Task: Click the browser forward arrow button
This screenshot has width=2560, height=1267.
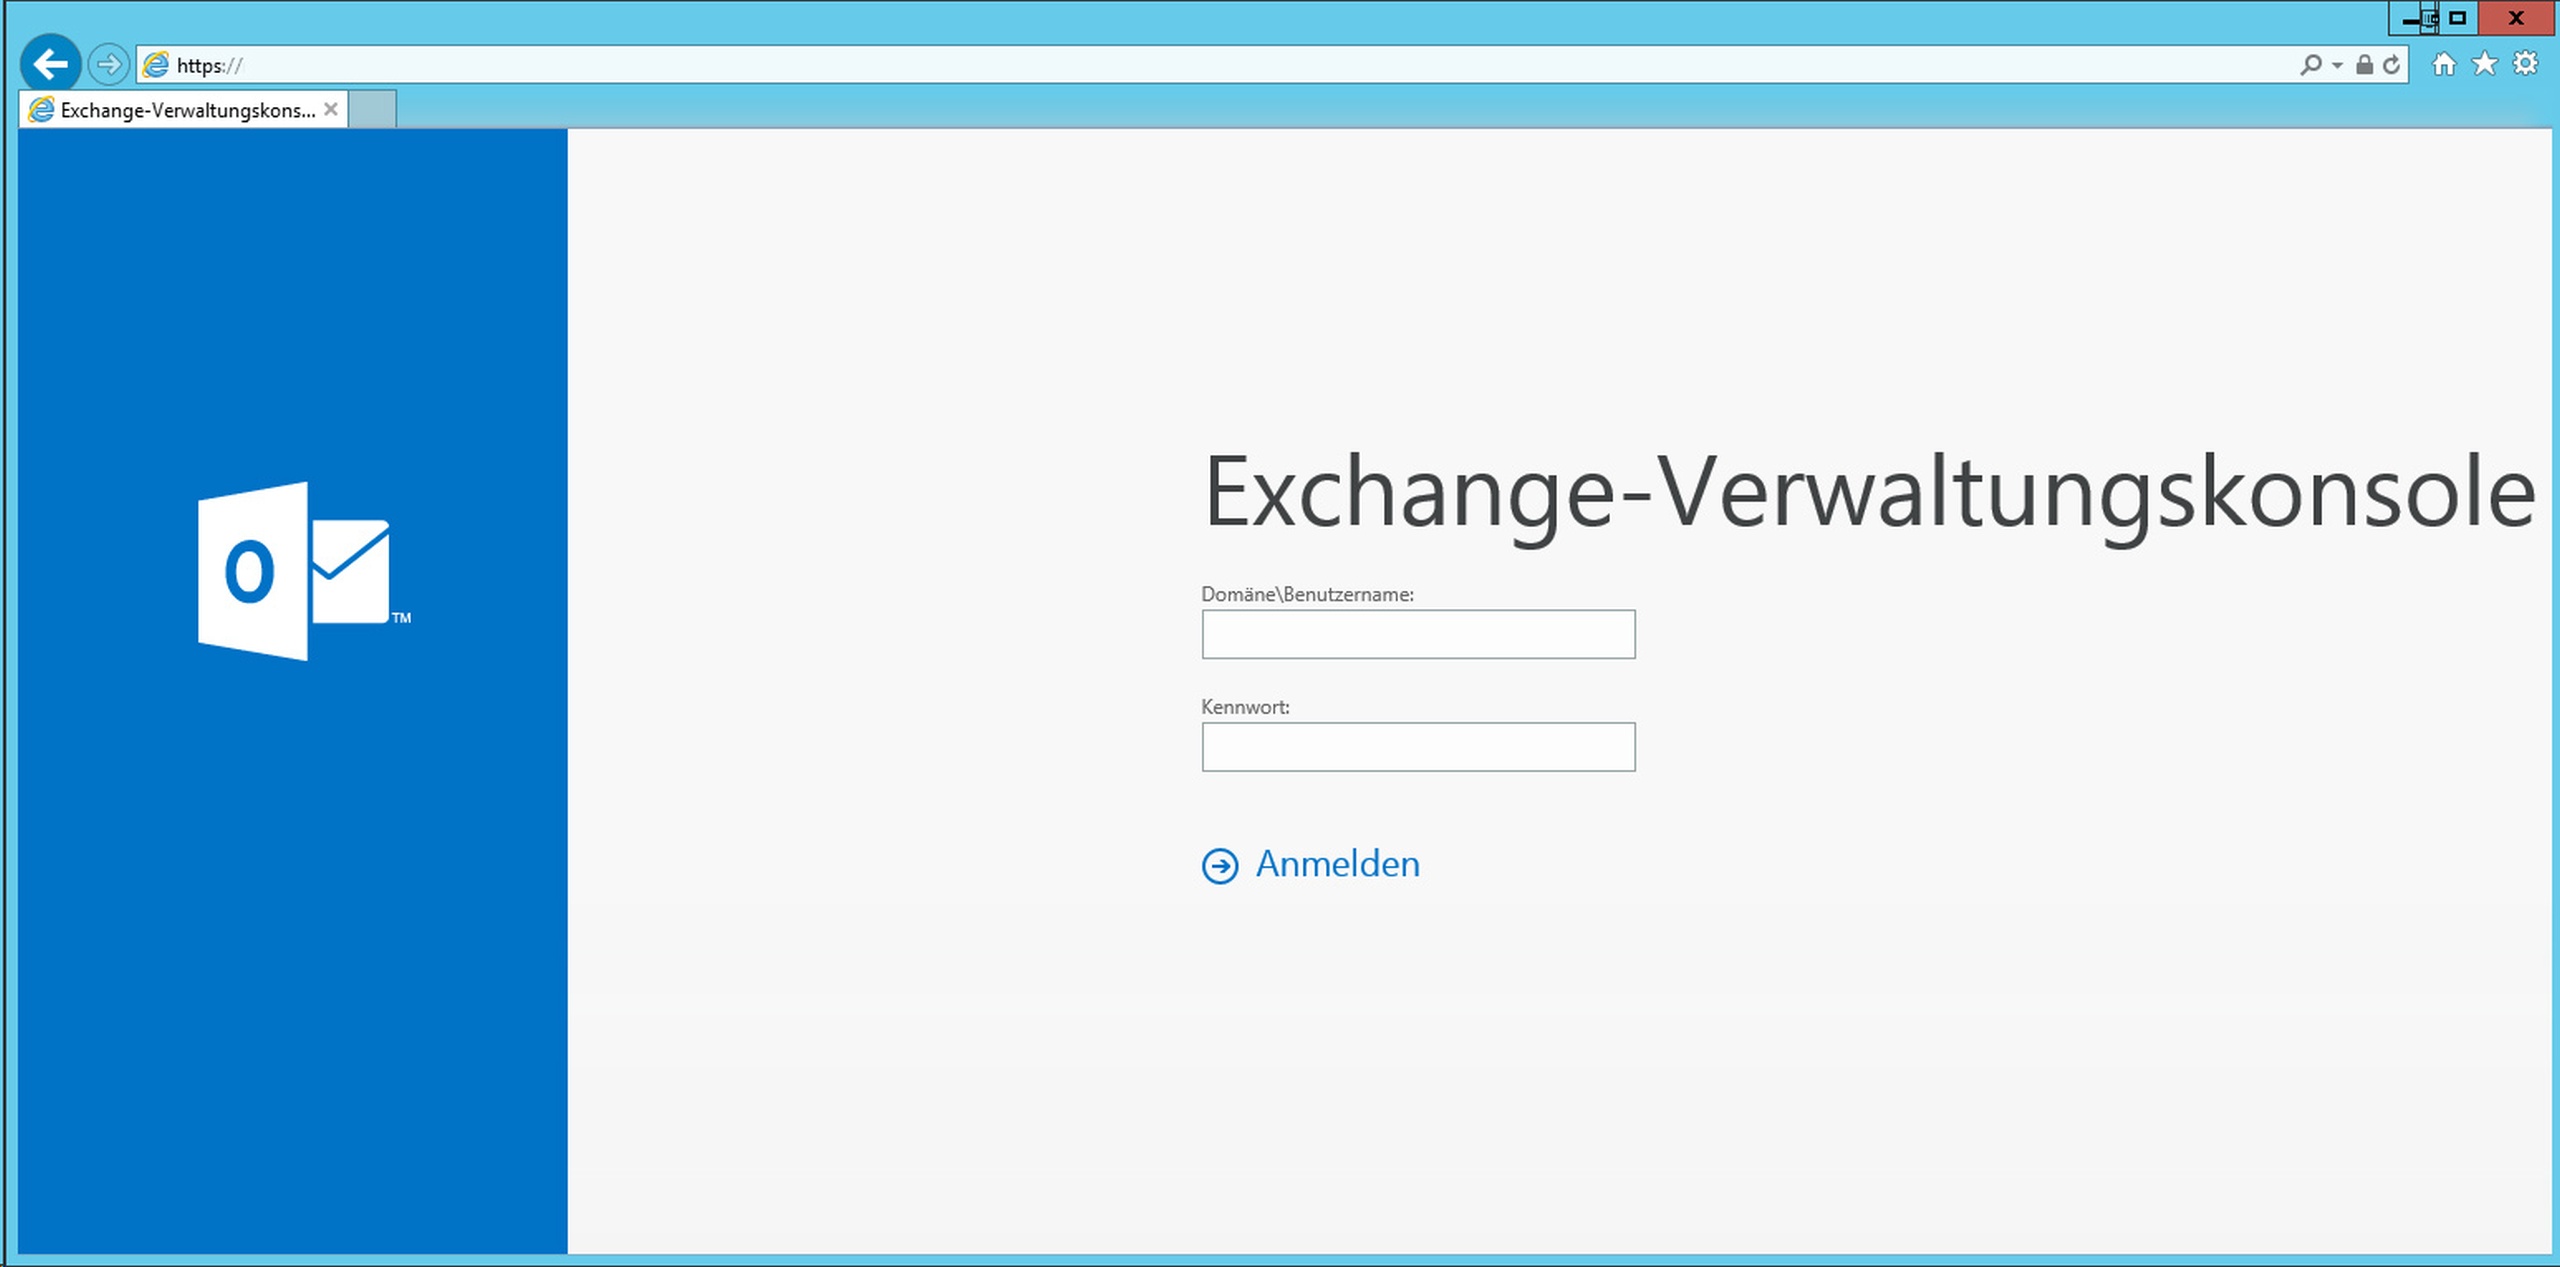Action: [108, 65]
